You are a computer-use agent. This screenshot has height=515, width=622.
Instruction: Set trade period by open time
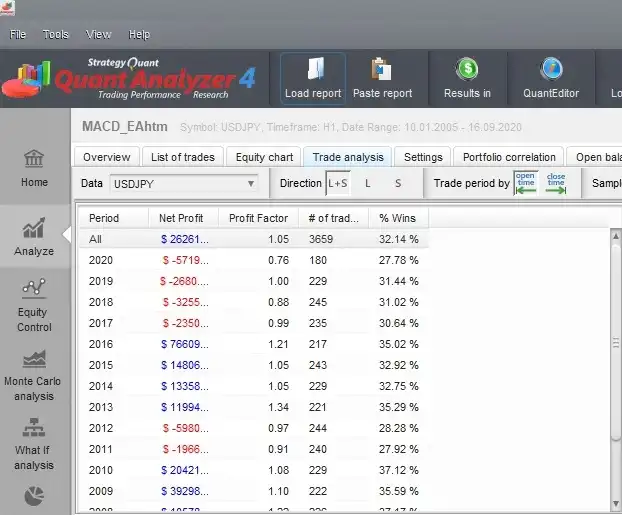click(x=525, y=183)
